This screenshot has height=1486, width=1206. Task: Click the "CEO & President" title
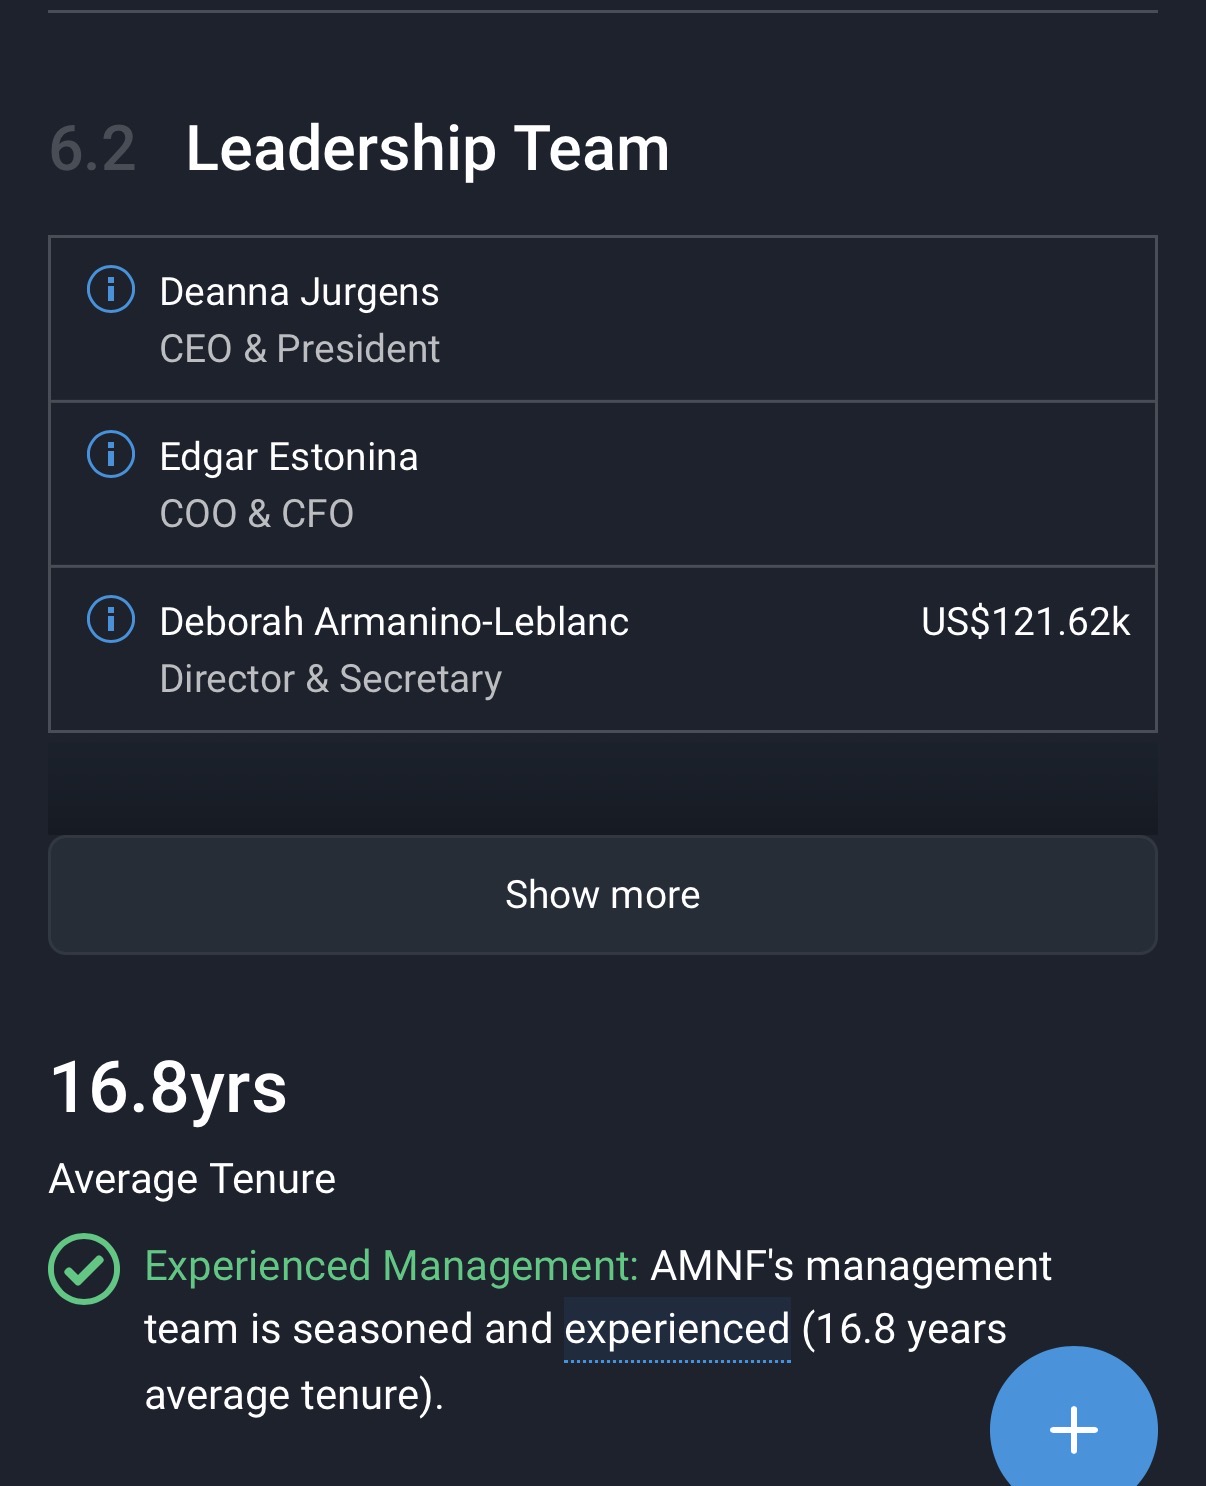click(x=300, y=349)
